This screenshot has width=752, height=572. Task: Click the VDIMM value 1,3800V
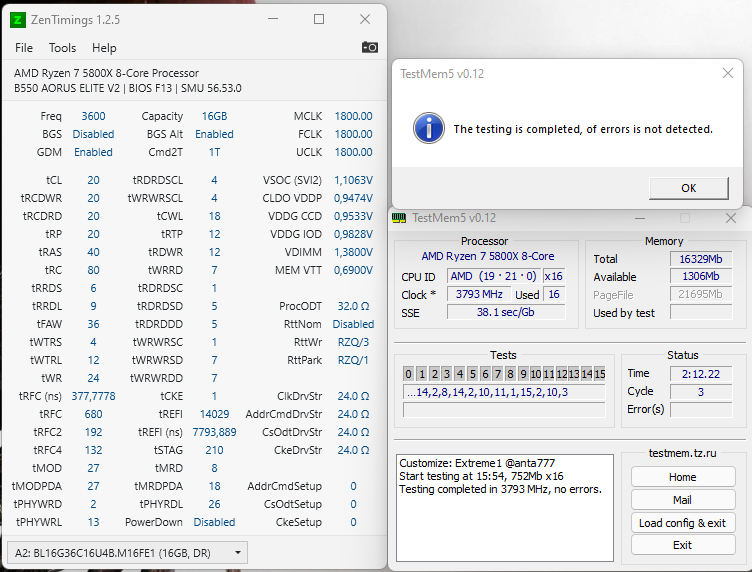(x=353, y=252)
